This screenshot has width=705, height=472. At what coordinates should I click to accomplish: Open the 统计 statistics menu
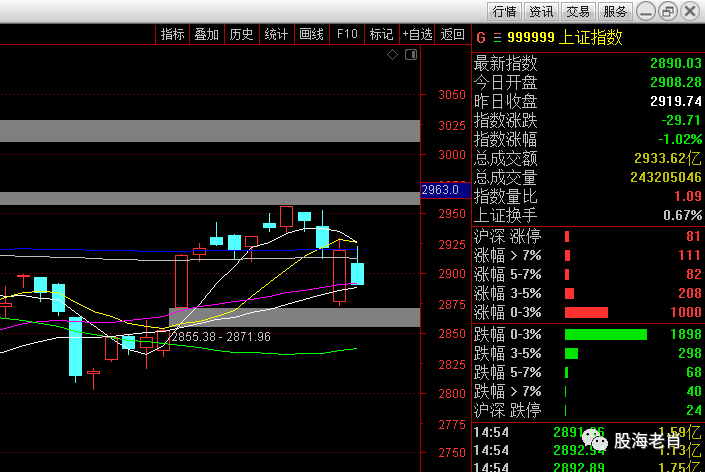[x=276, y=34]
